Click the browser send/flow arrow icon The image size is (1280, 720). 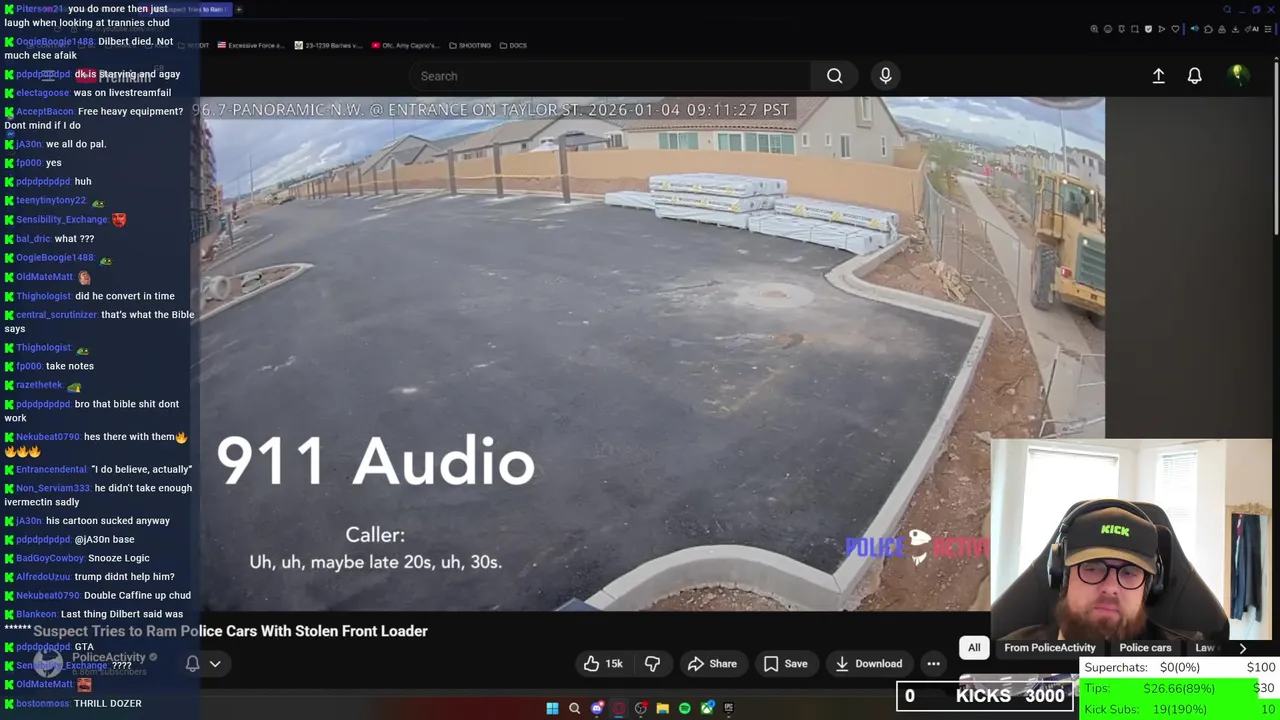[x=1162, y=29]
